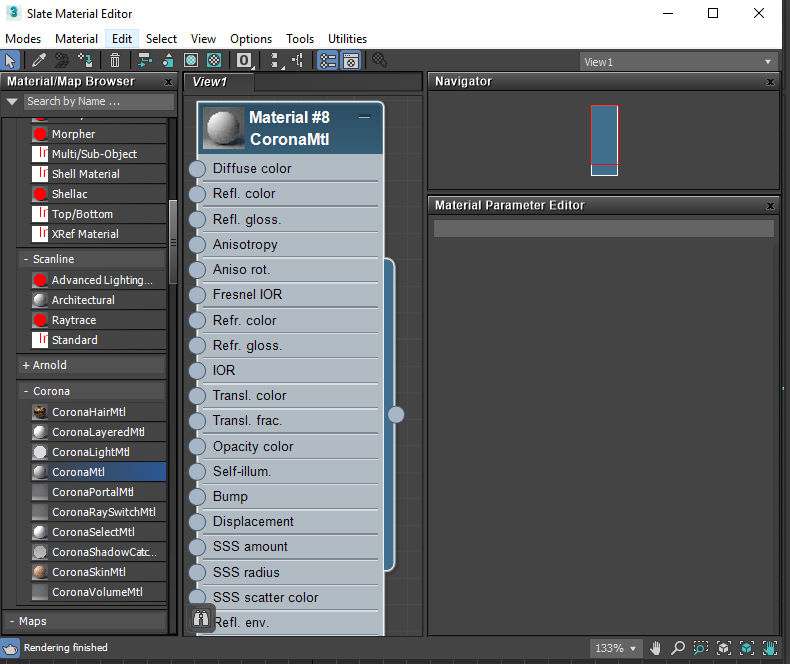This screenshot has width=790, height=664.
Task: Open the 133% zoom level dropdown
Action: (x=617, y=648)
